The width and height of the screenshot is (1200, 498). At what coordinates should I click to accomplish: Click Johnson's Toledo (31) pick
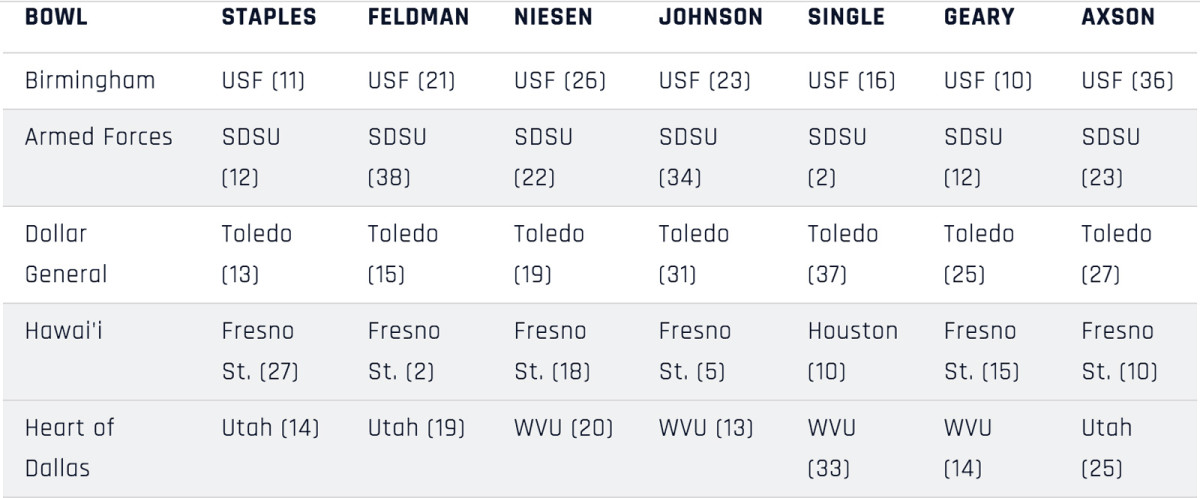click(695, 254)
